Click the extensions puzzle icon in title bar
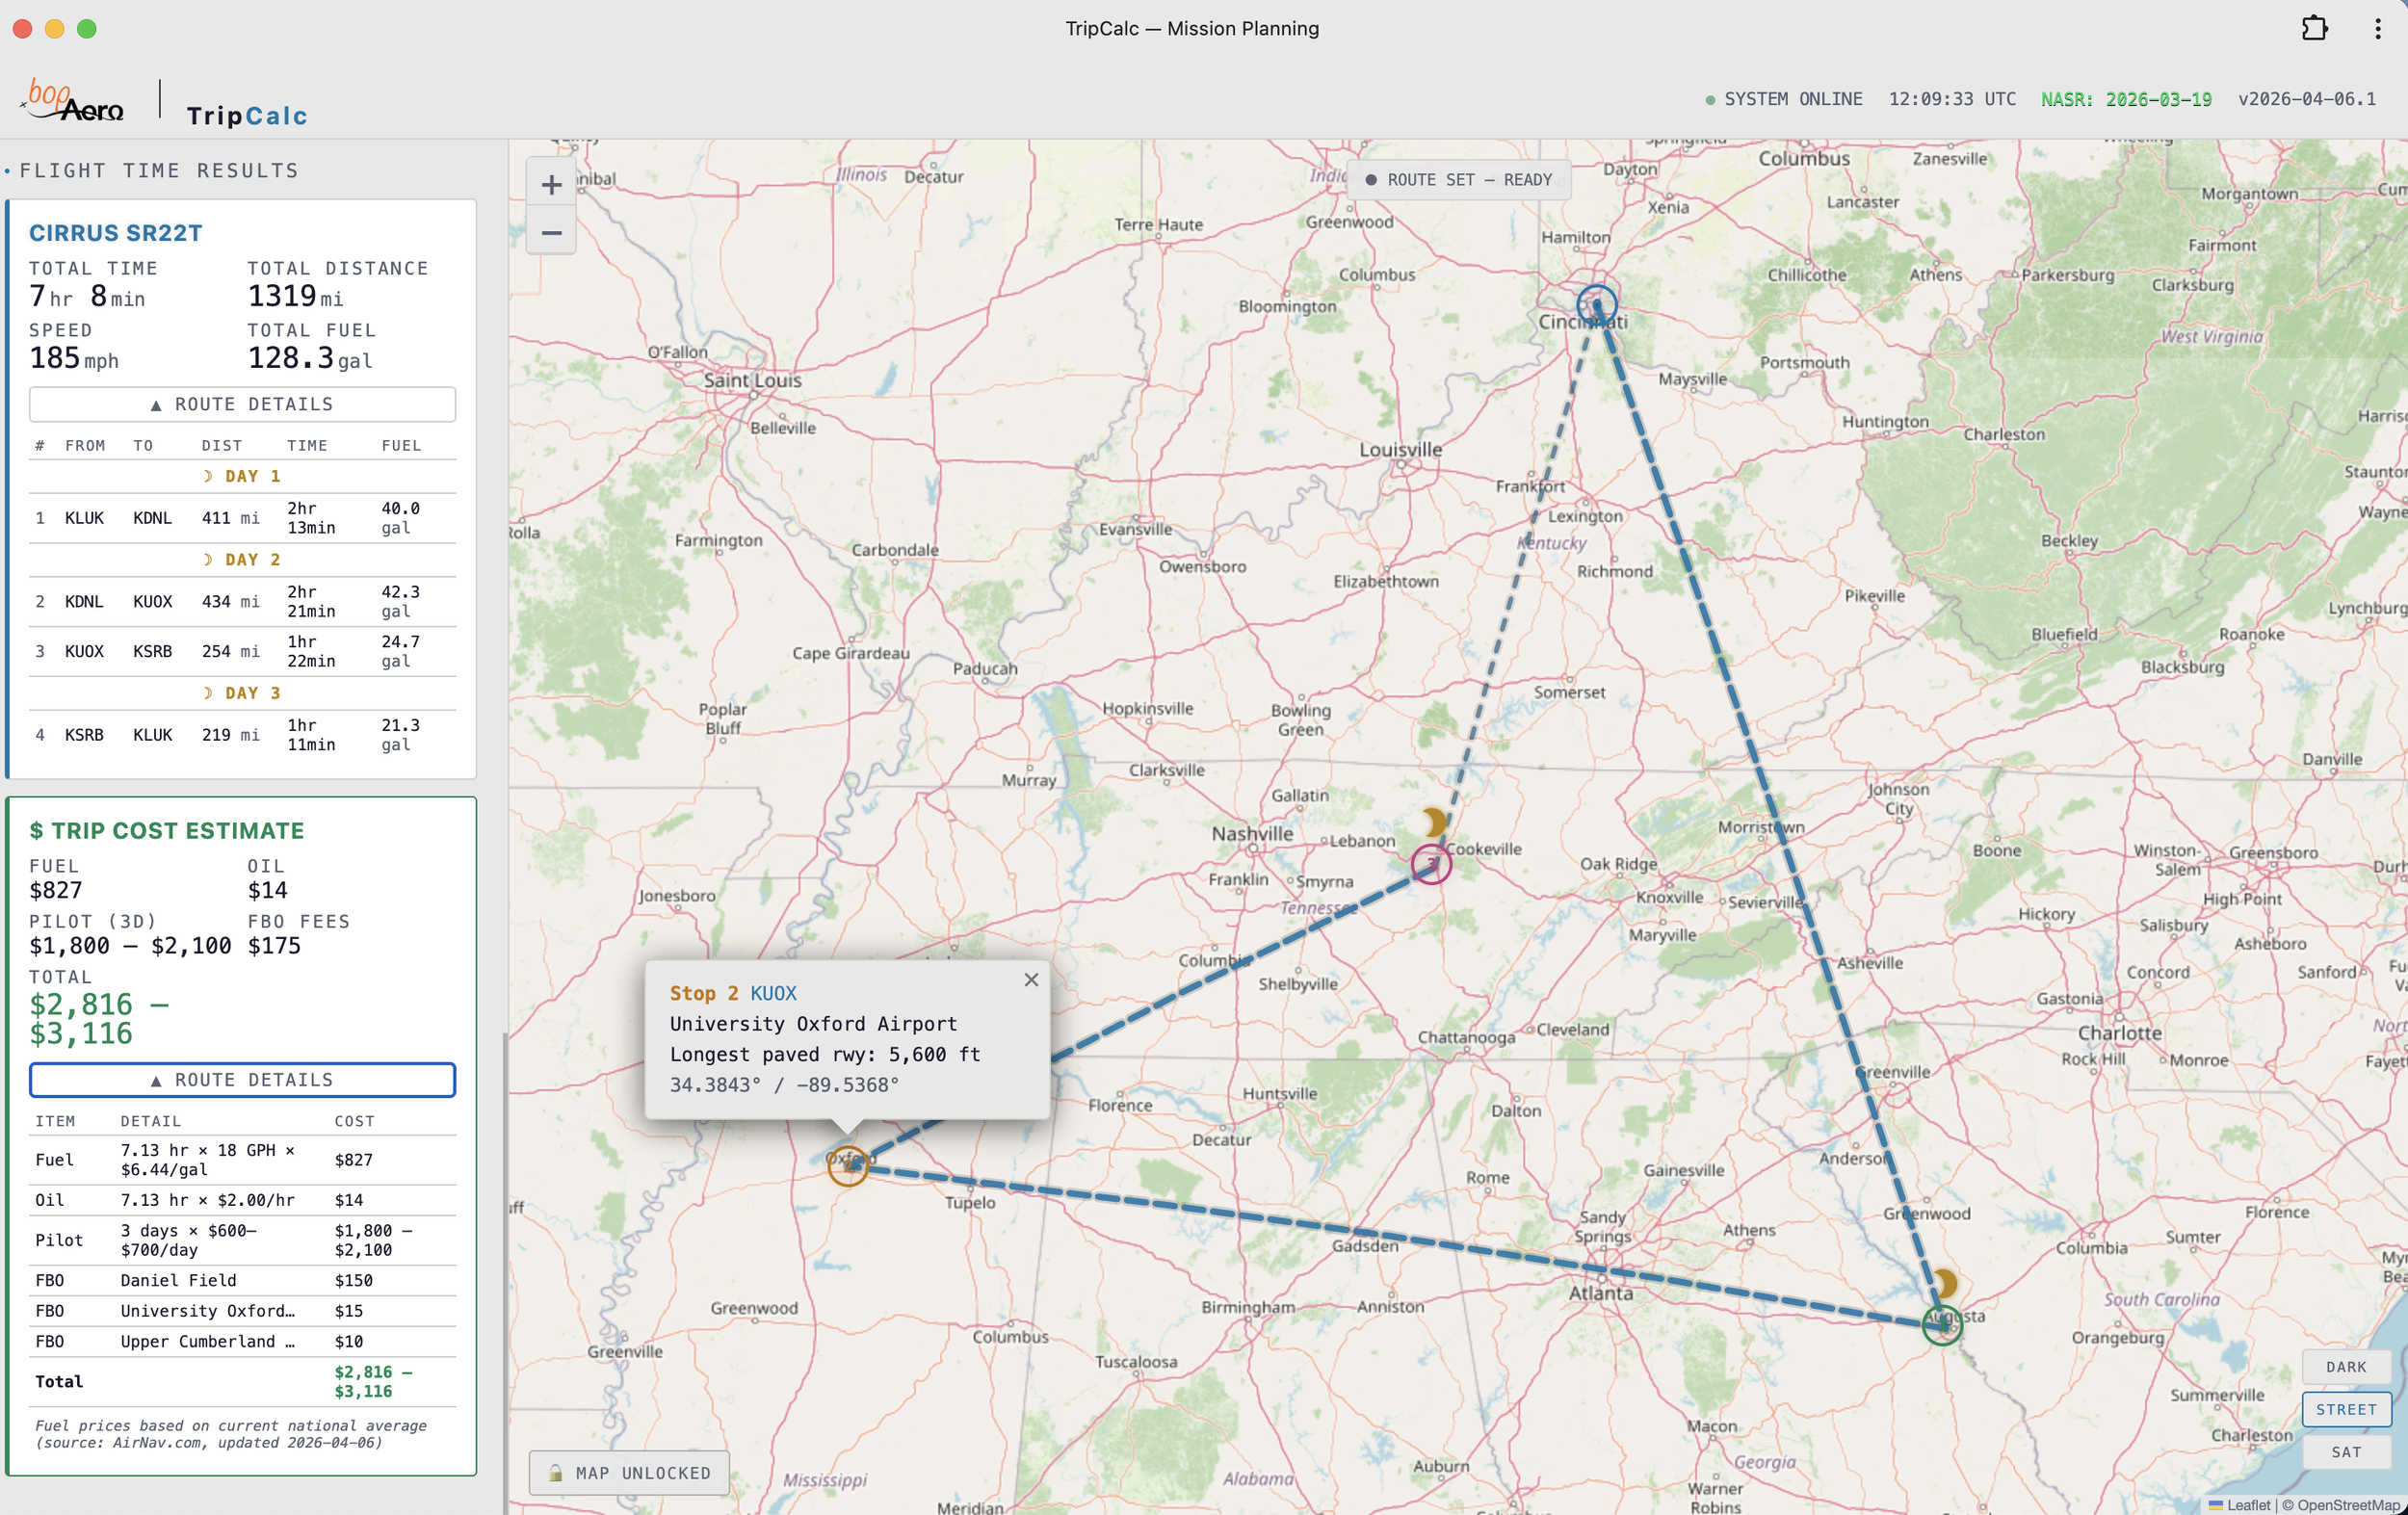 2314,28
